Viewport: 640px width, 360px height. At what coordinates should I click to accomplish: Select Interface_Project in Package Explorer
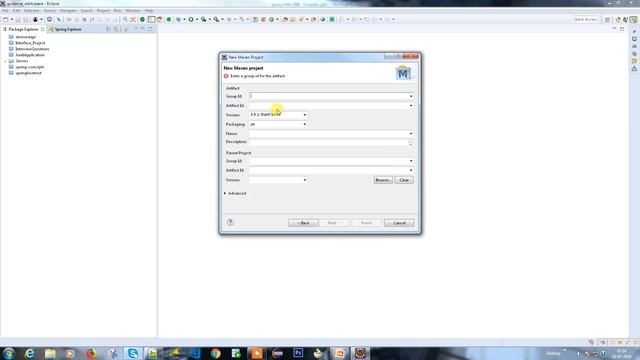pos(30,43)
